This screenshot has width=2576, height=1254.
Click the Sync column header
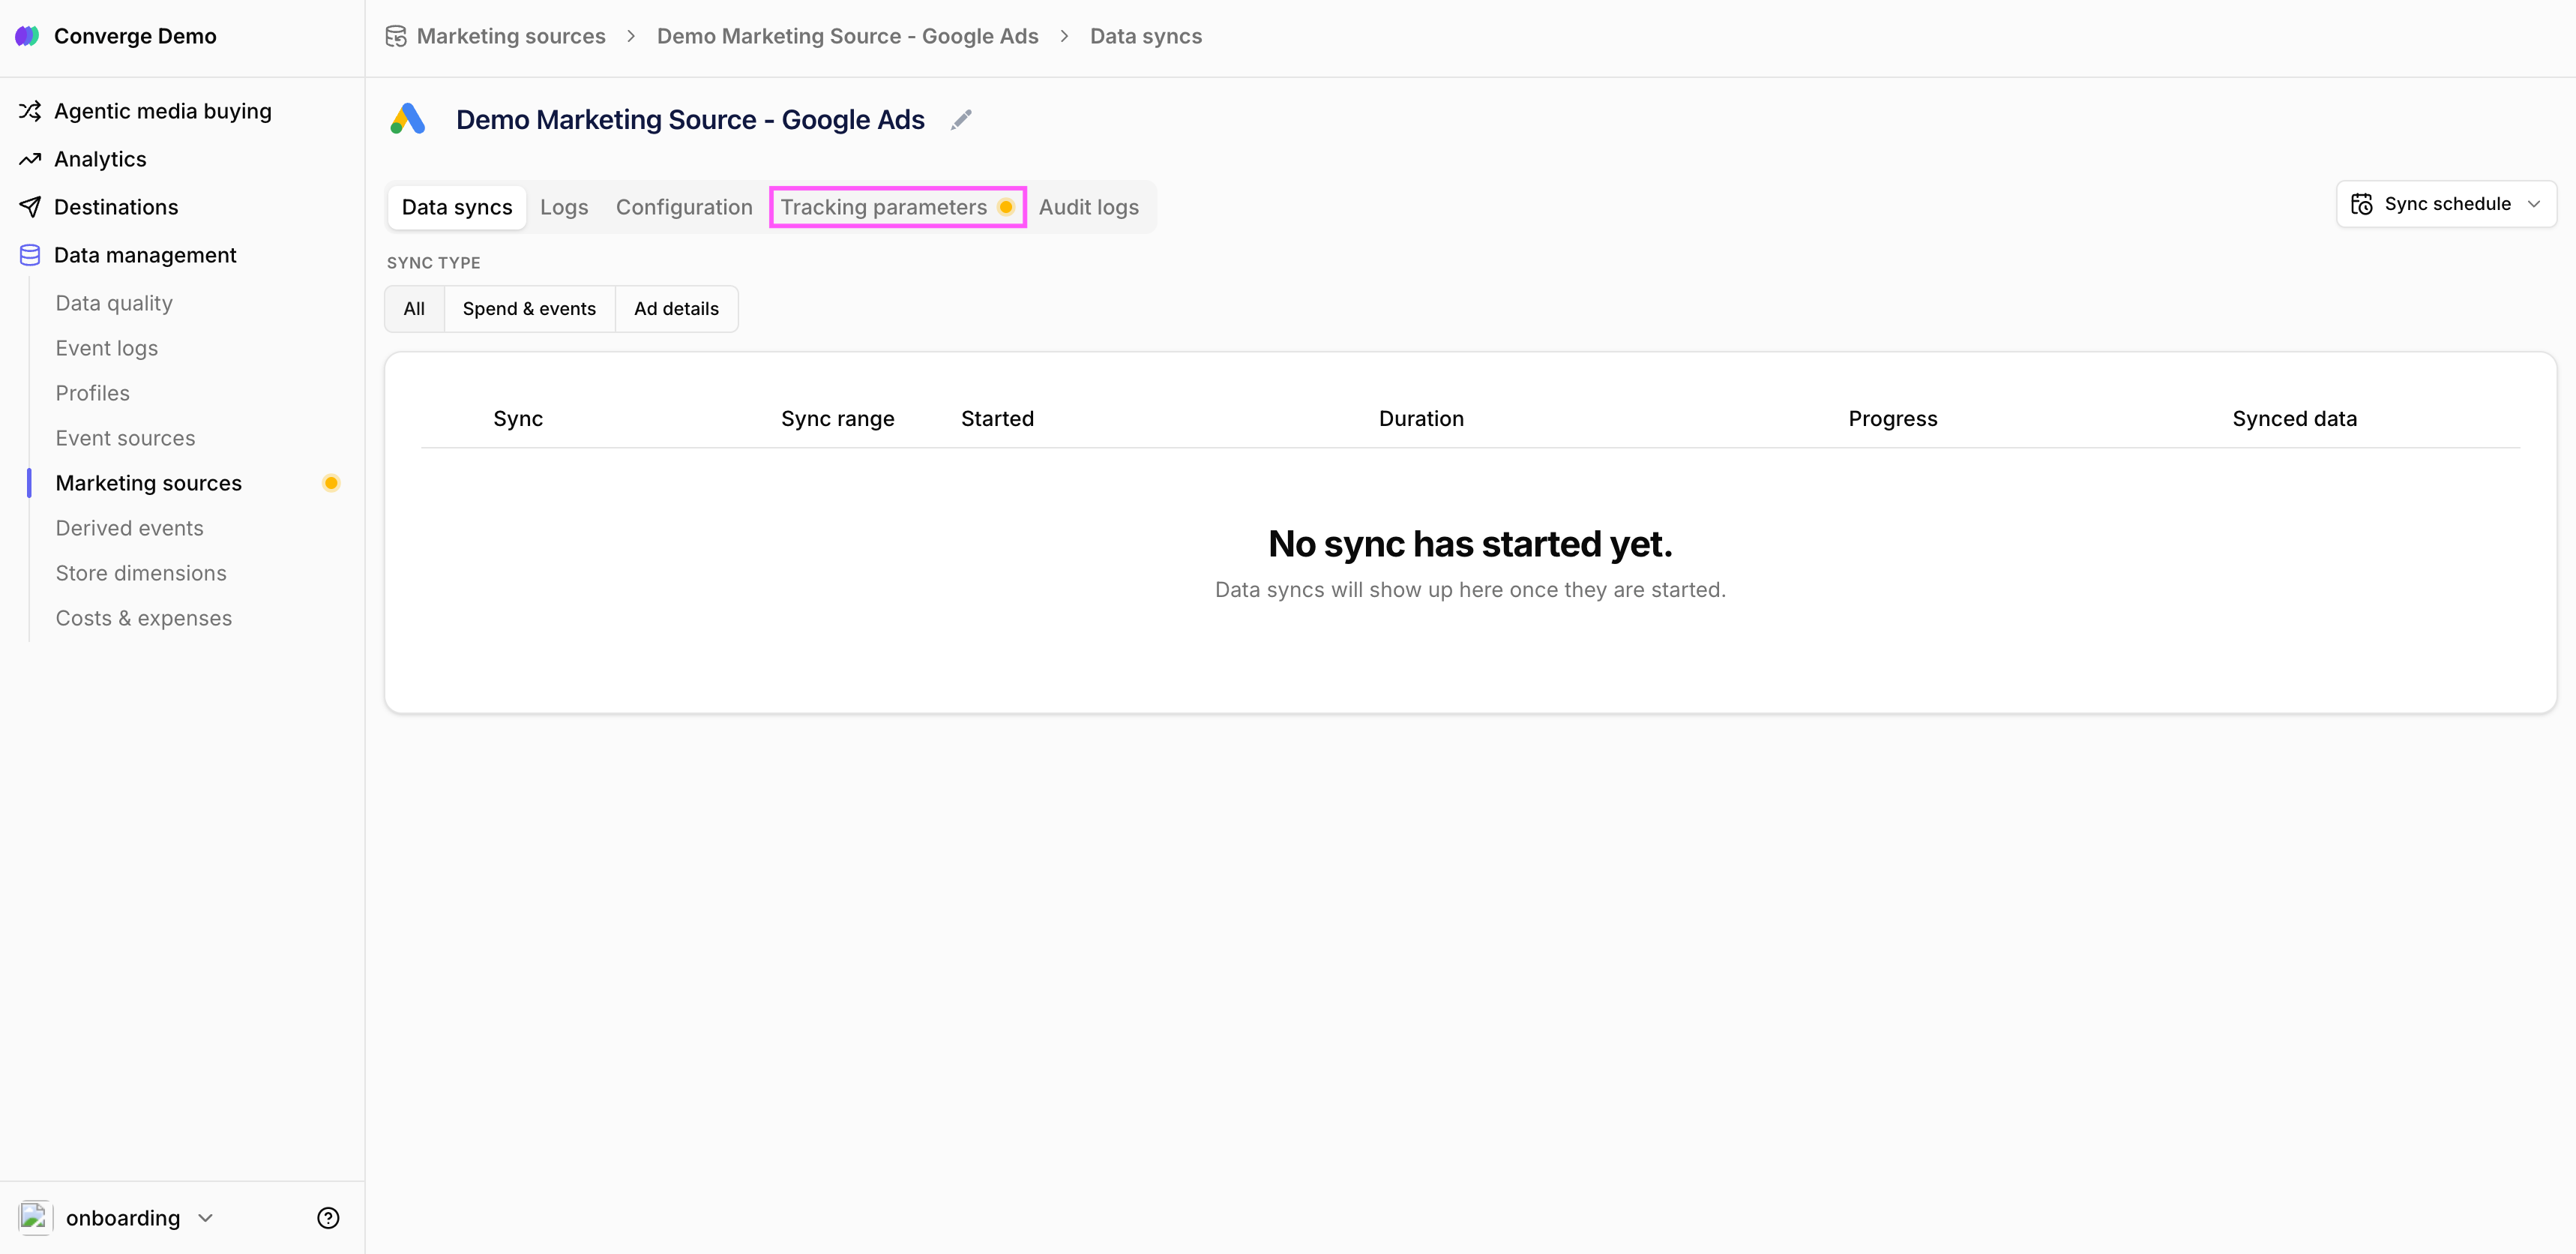518,419
